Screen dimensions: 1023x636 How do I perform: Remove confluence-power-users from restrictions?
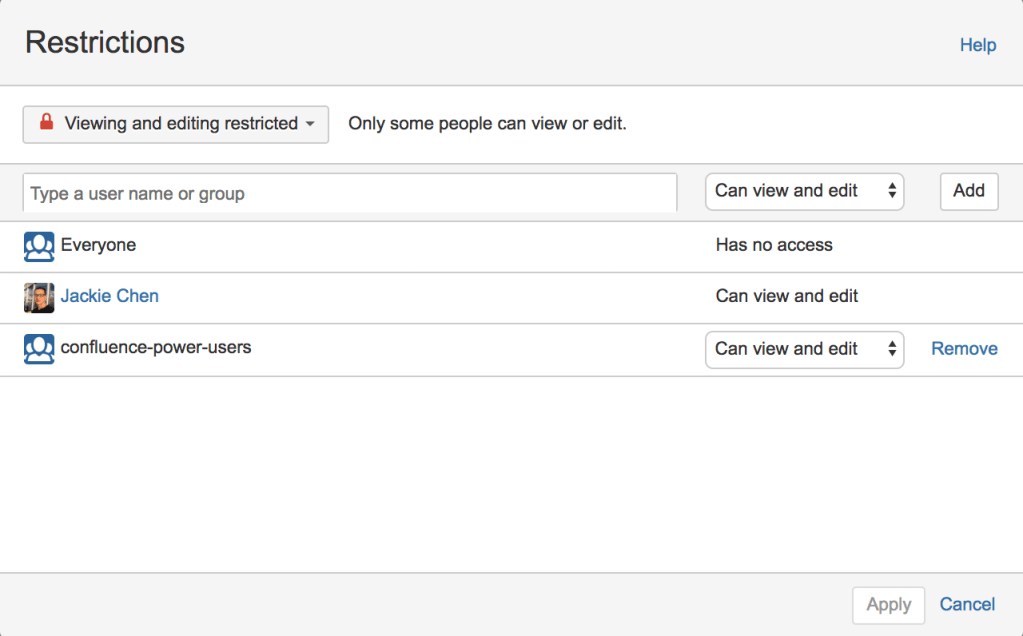coord(963,348)
